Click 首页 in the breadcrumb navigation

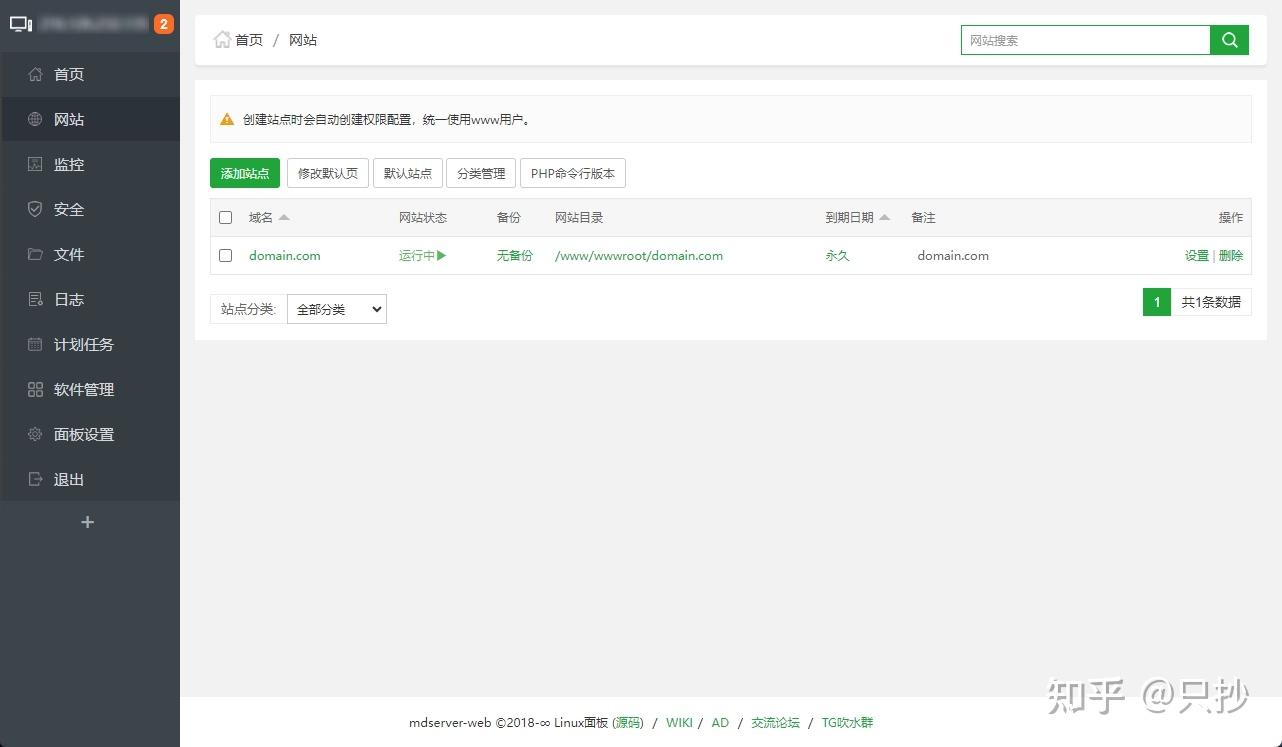tap(248, 40)
